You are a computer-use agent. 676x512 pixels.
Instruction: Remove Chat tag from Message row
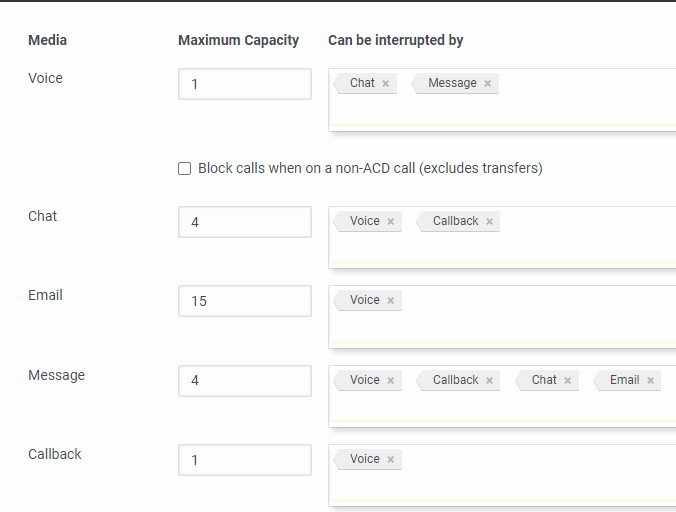point(567,381)
